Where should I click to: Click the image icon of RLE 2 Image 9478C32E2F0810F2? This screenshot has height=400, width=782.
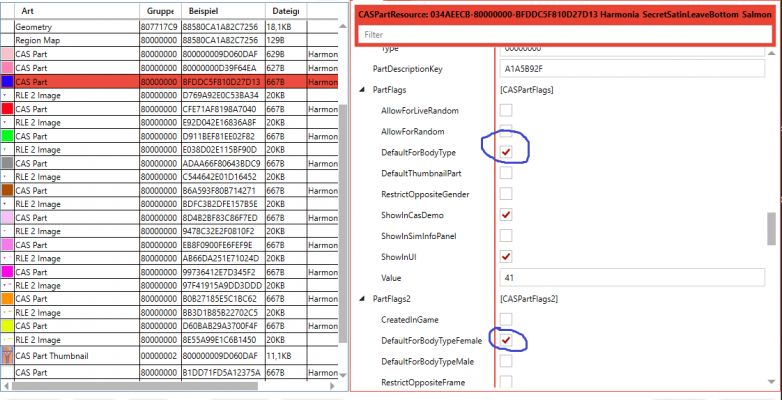point(7,231)
